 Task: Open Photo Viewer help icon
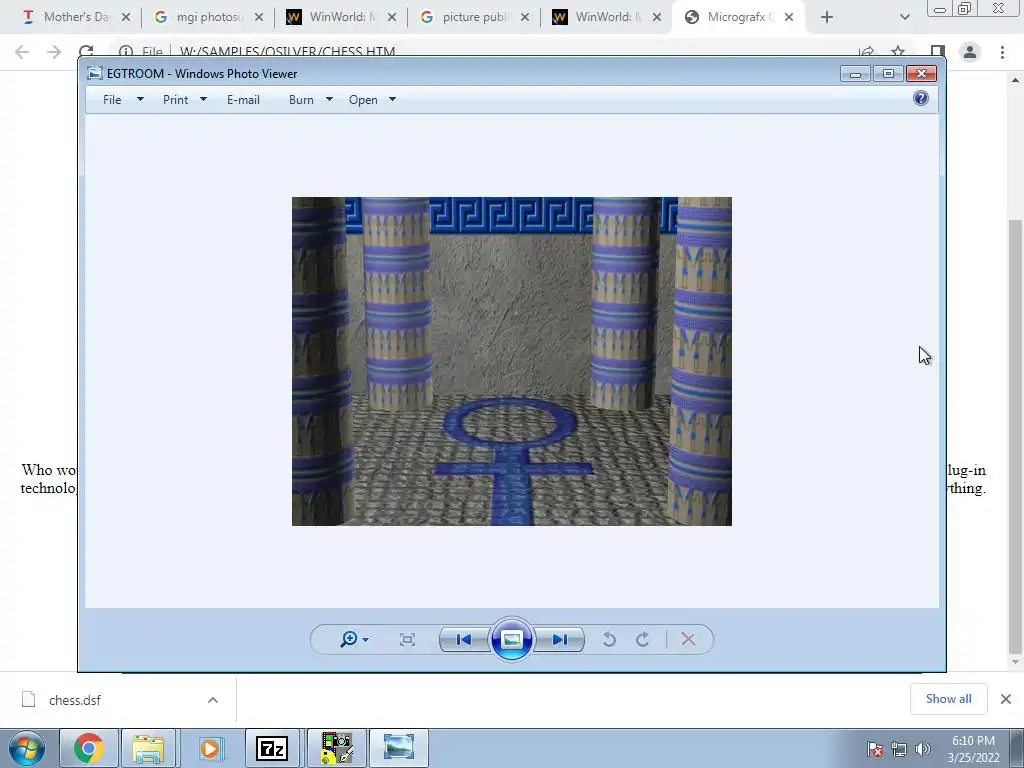click(921, 99)
